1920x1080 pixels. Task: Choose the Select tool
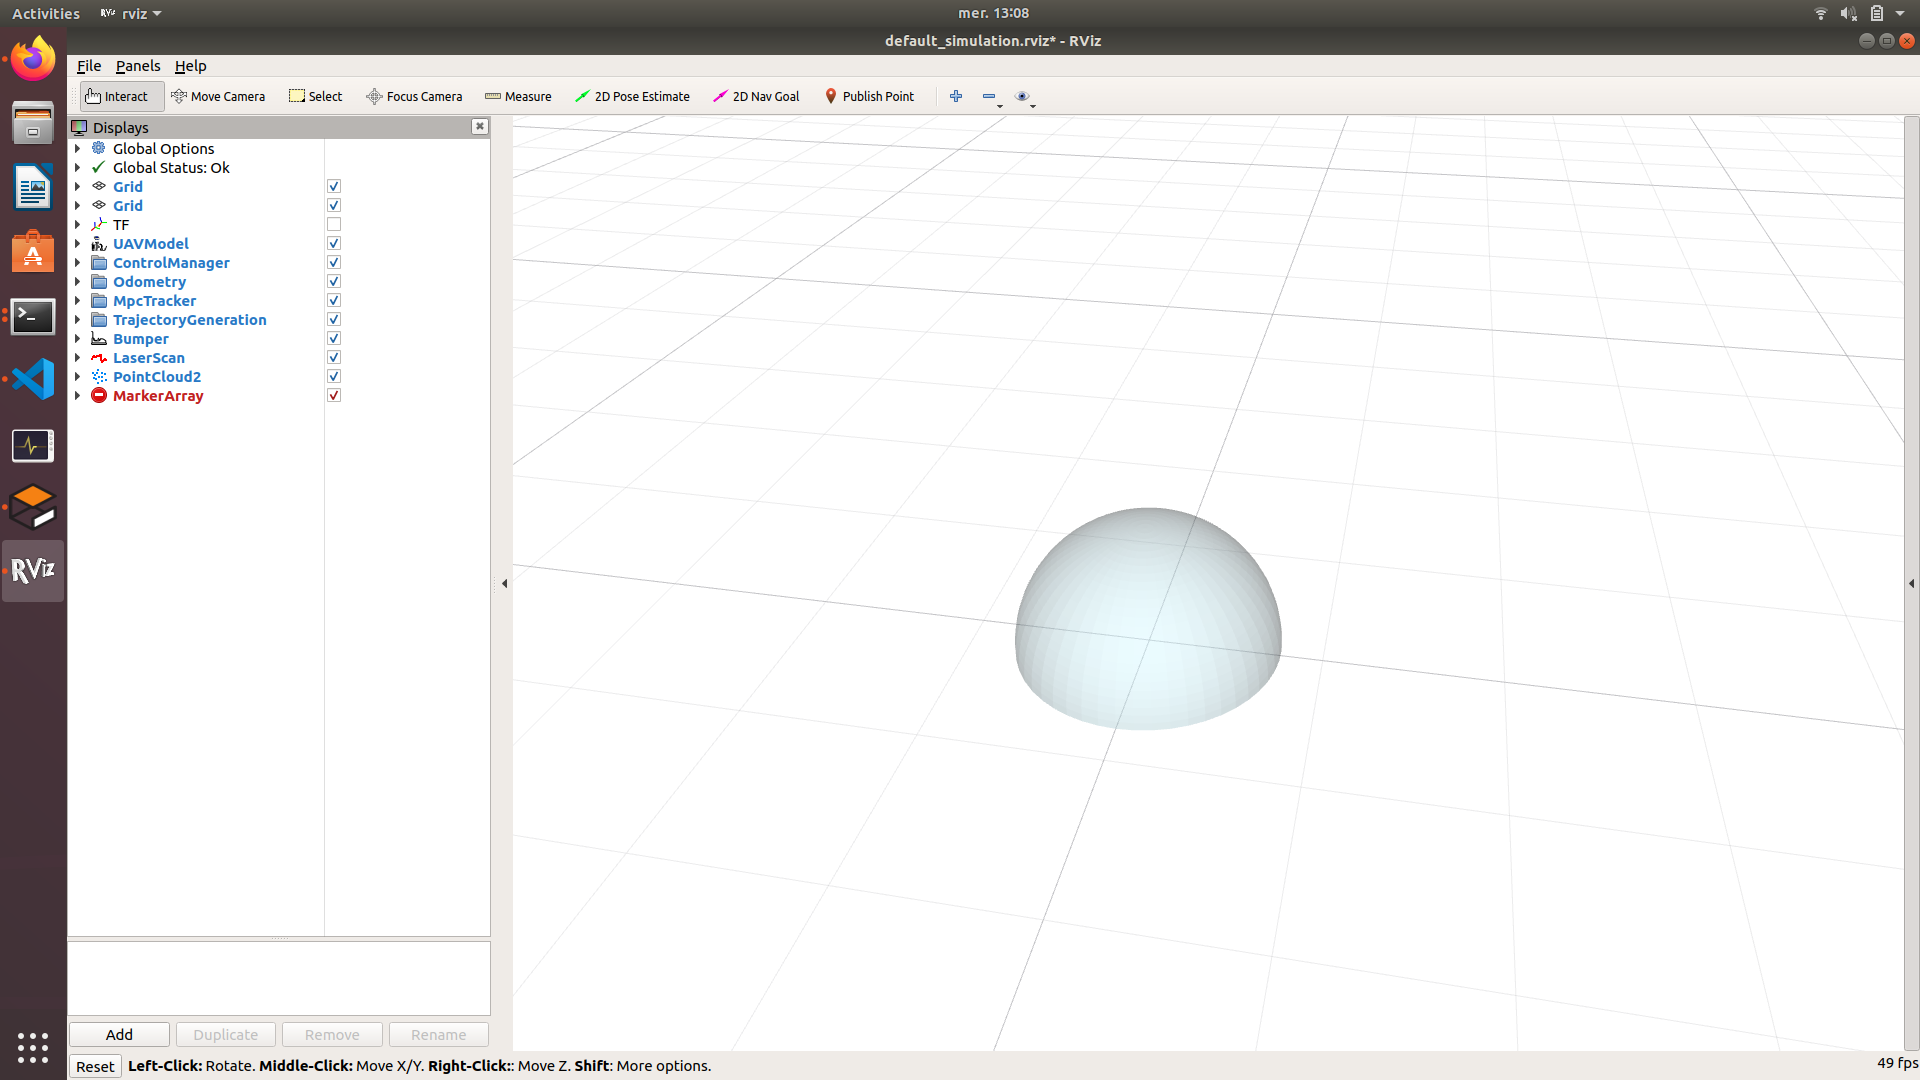click(315, 96)
